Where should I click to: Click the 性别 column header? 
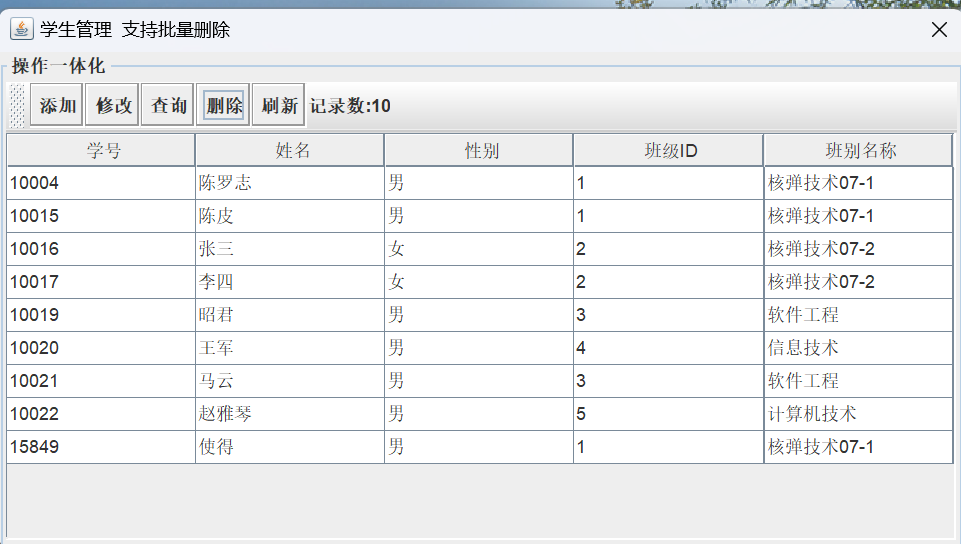click(x=479, y=151)
